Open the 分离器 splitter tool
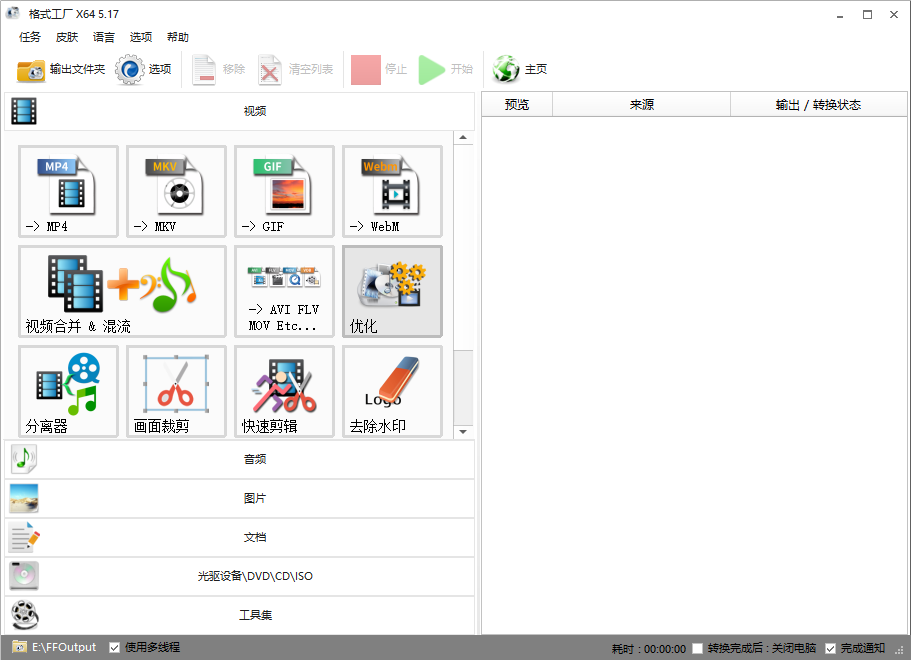 68,391
